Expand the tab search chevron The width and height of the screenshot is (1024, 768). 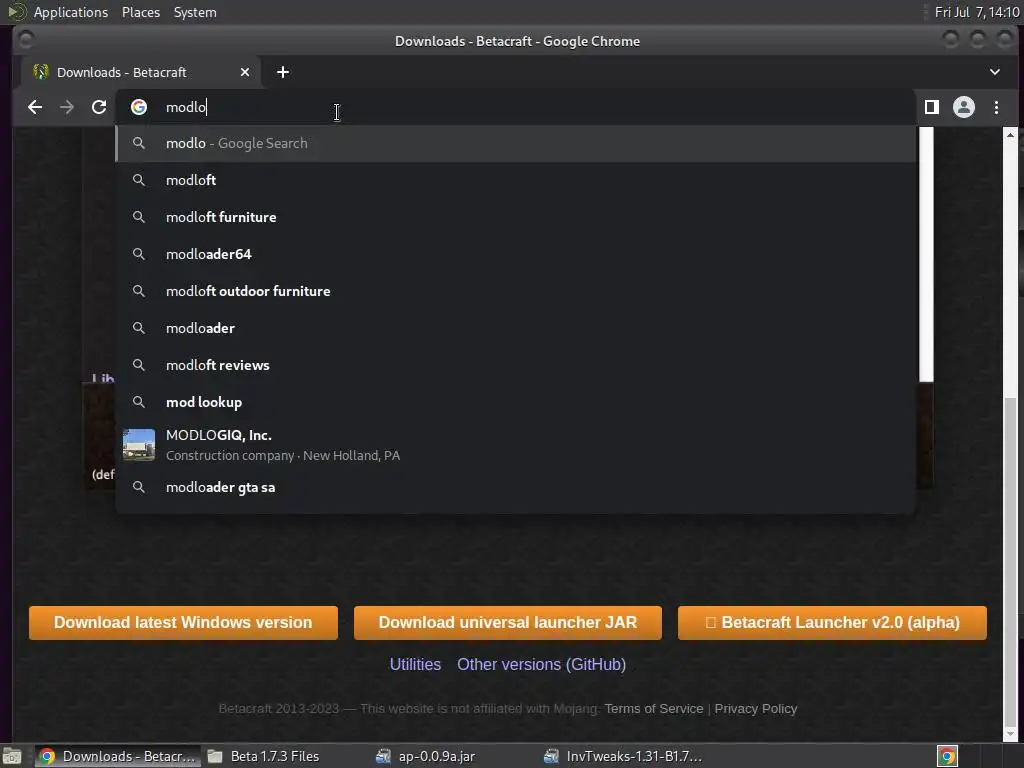click(995, 72)
